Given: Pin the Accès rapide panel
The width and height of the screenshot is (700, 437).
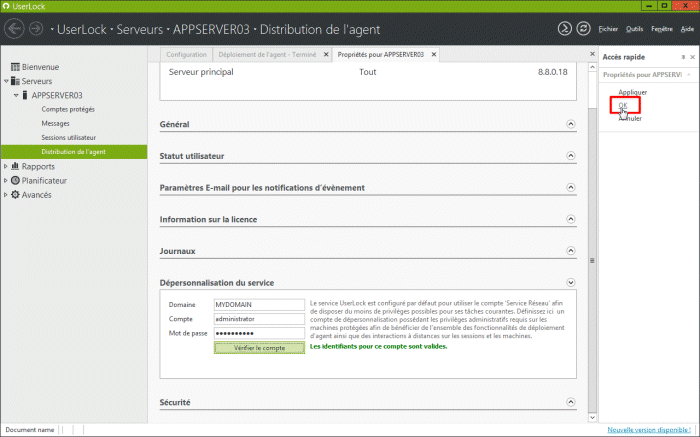Looking at the screenshot, I should (x=683, y=57).
